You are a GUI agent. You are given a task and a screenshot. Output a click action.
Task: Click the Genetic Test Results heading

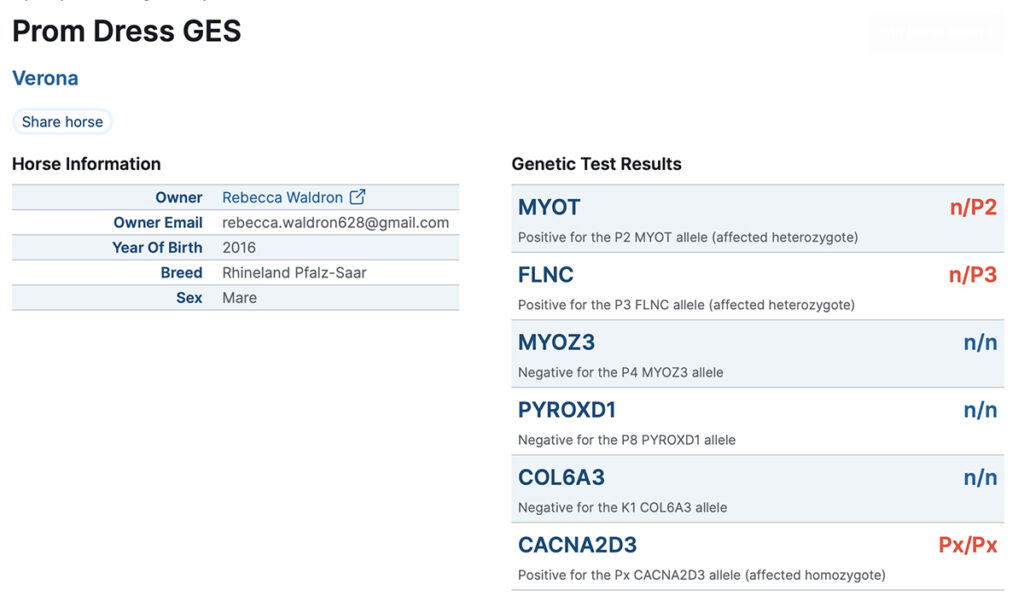click(x=596, y=164)
